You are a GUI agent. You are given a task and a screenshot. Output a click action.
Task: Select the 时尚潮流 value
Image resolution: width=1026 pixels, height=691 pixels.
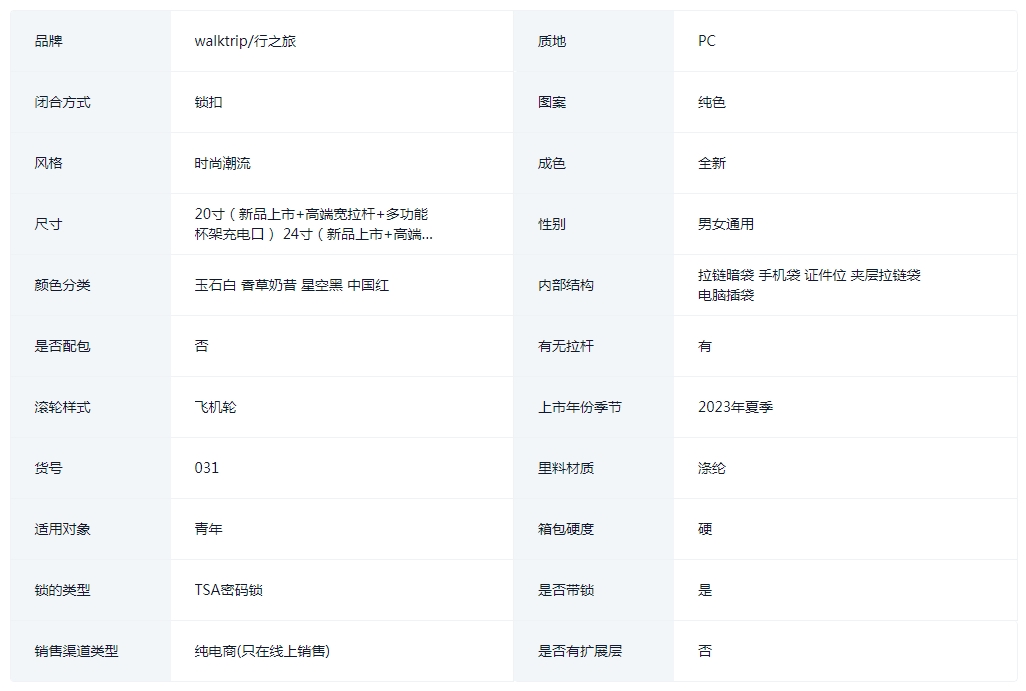(x=222, y=163)
